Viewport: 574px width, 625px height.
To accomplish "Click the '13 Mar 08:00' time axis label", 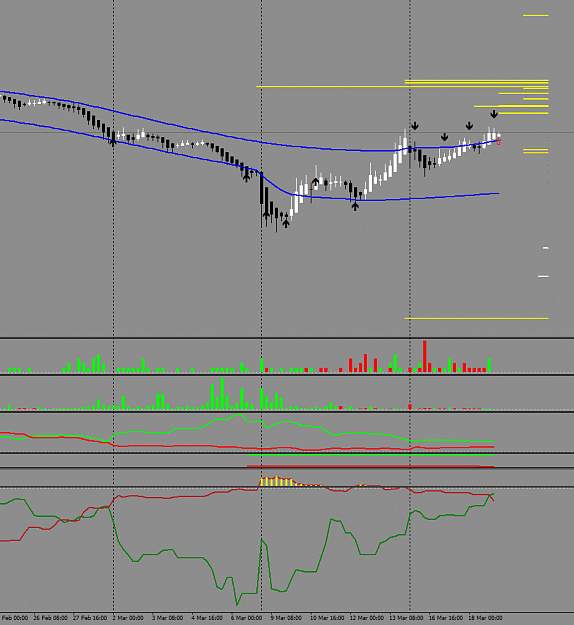I will point(406,618).
